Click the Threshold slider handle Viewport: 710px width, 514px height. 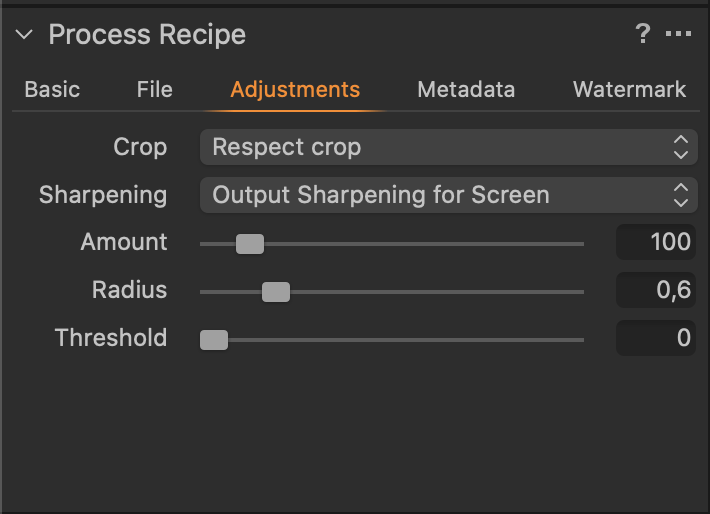pos(214,339)
